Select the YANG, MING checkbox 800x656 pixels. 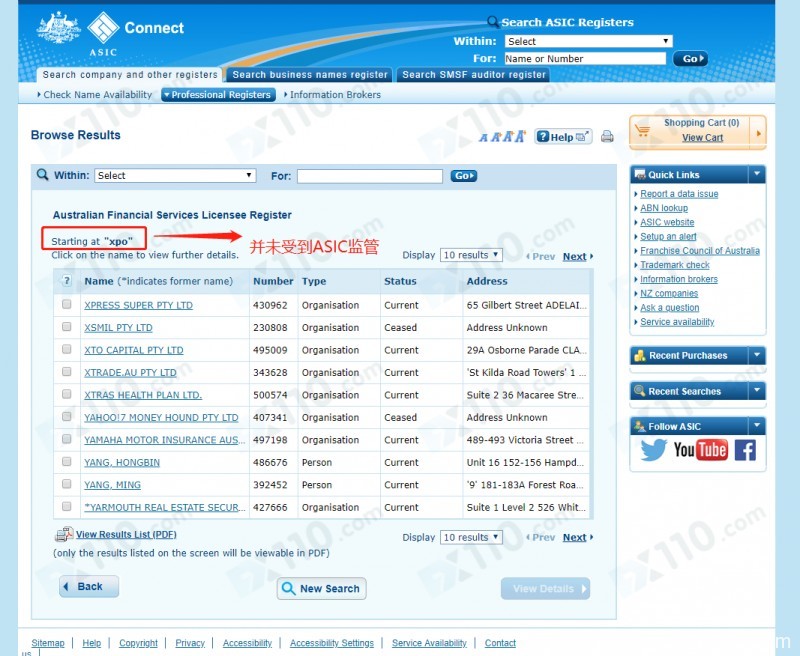pyautogui.click(x=66, y=484)
